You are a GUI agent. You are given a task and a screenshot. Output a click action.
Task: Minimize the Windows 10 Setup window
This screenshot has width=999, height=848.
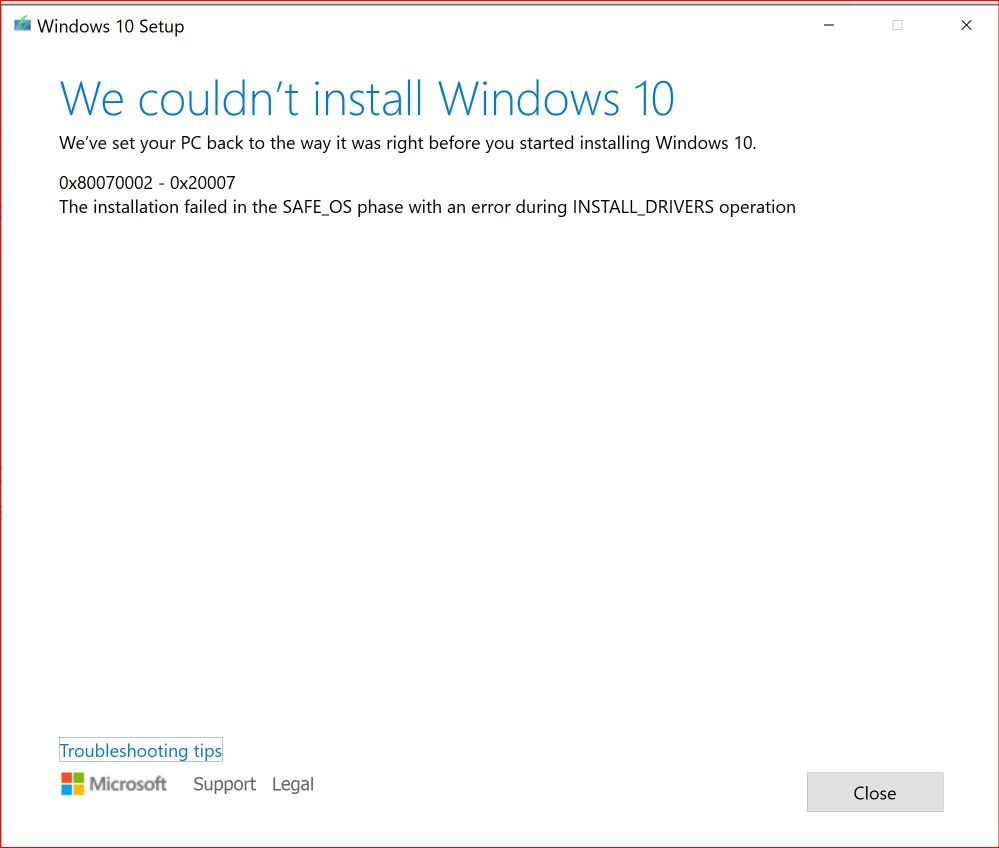point(829,25)
